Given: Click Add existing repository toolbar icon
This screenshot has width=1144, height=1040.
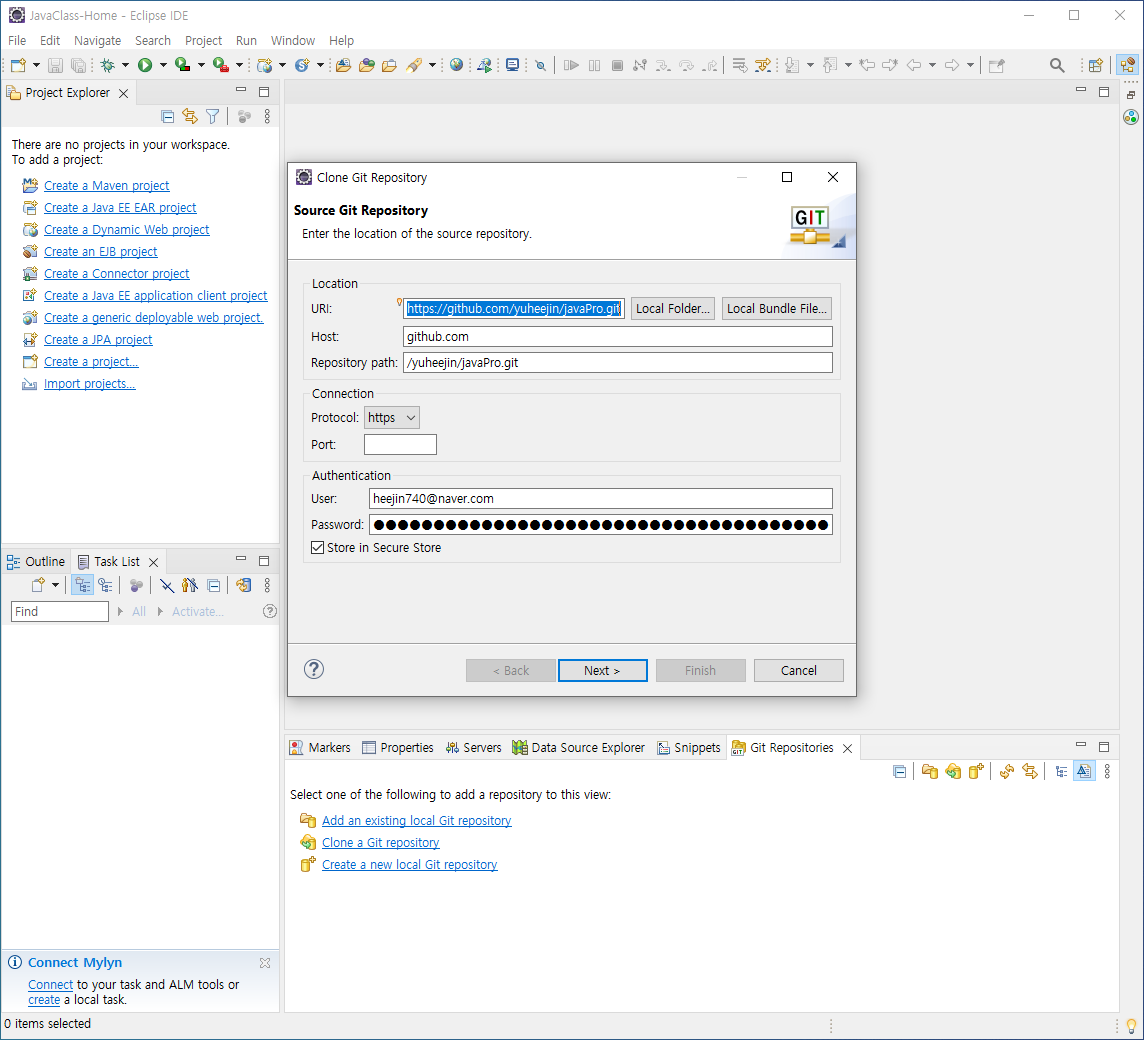Looking at the screenshot, I should point(930,771).
